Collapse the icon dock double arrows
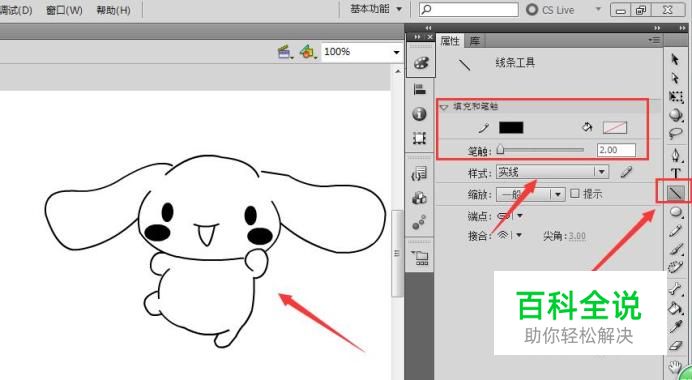 point(417,37)
